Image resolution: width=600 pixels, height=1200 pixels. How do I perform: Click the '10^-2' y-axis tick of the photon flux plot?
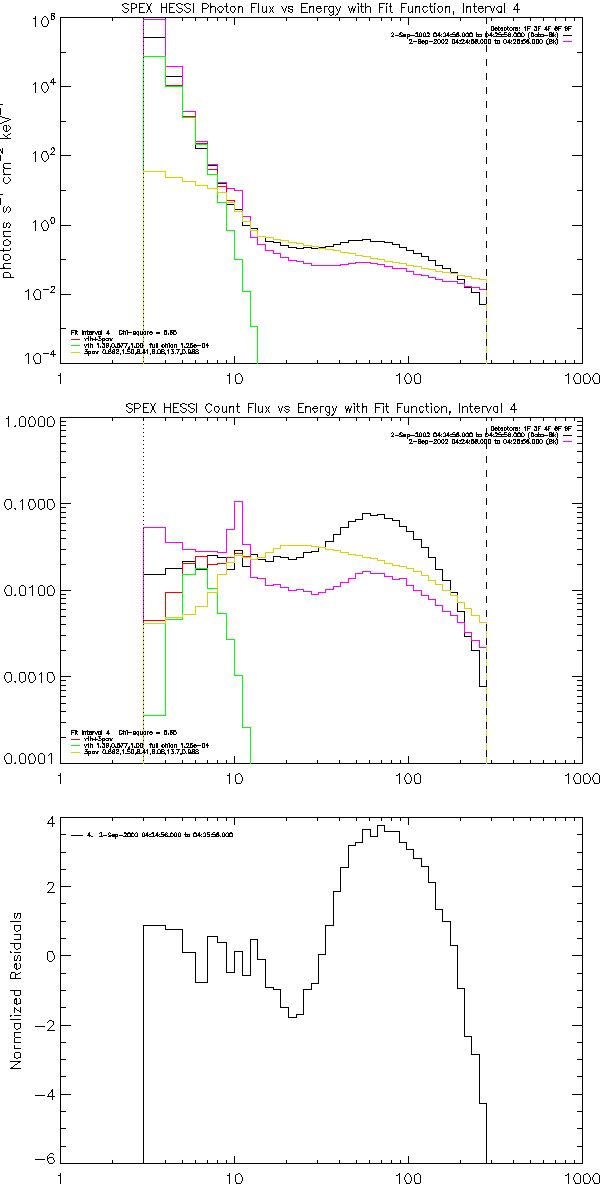click(x=40, y=292)
